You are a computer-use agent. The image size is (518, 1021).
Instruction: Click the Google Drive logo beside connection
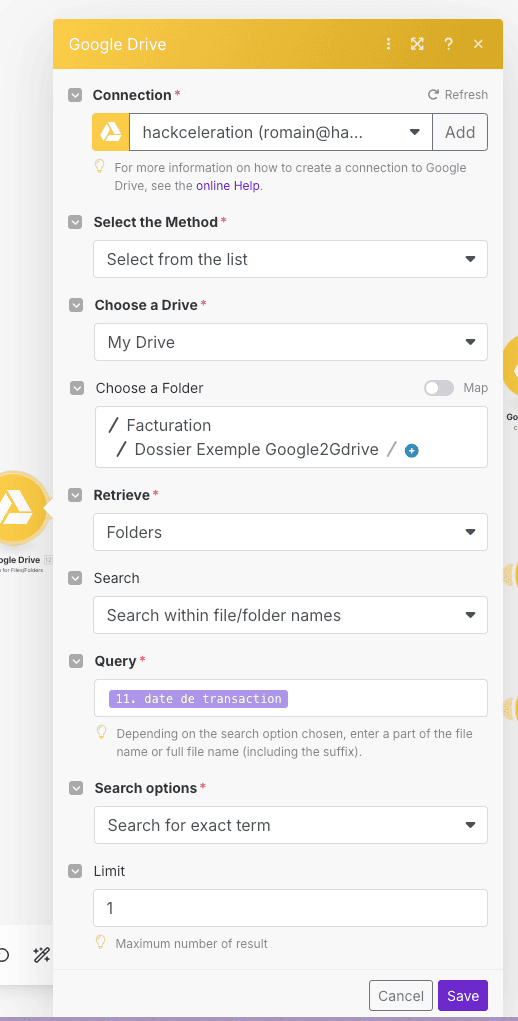click(111, 133)
